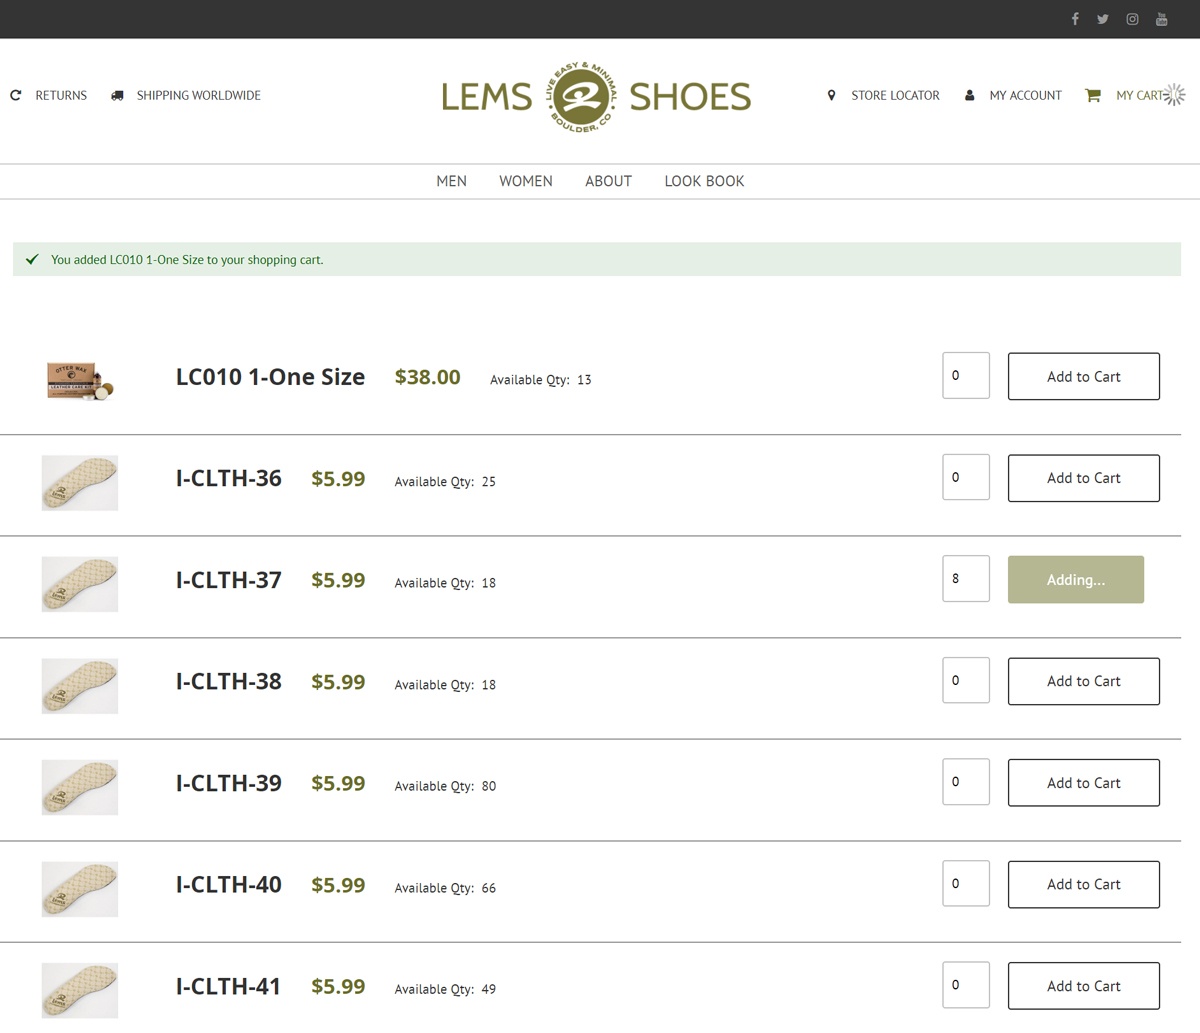Click the I-CLTH-38 product name
1200x1033 pixels.
tap(229, 682)
